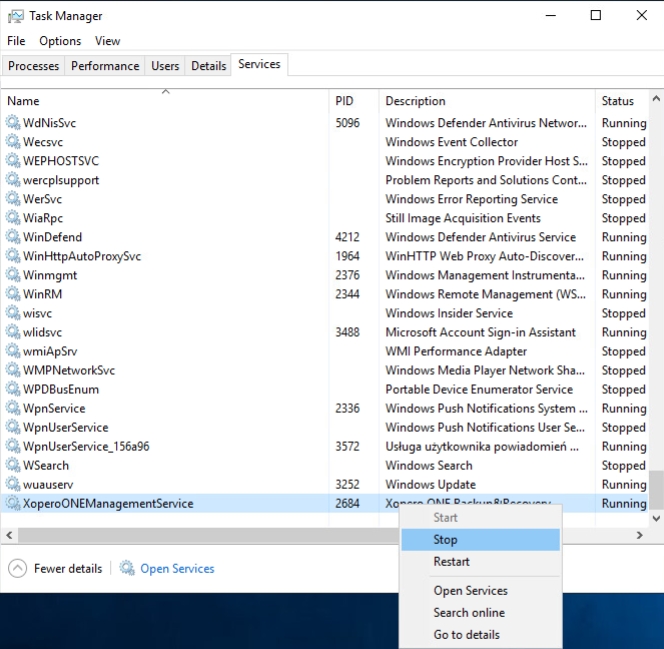Screen dimensions: 664x649
Task: Click the gear icon beside WinDefend service
Action: pos(13,238)
